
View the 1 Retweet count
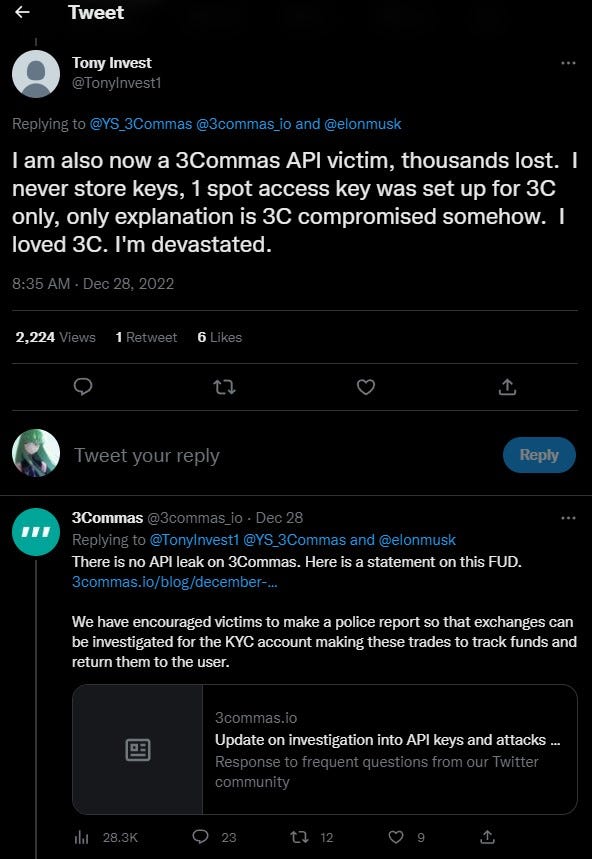click(146, 337)
